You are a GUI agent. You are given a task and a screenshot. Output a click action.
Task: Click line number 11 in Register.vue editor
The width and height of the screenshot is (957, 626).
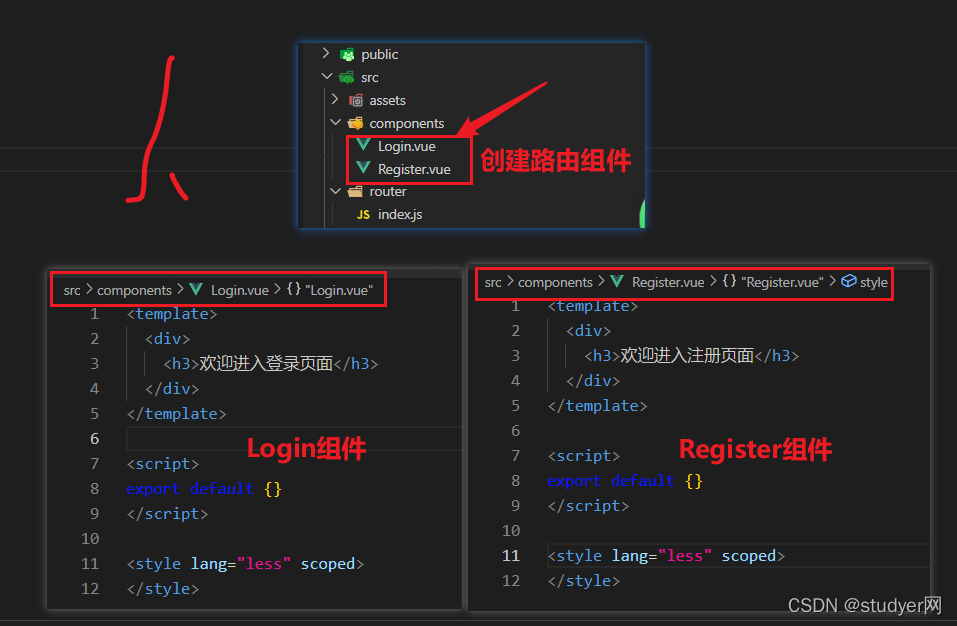click(x=511, y=556)
